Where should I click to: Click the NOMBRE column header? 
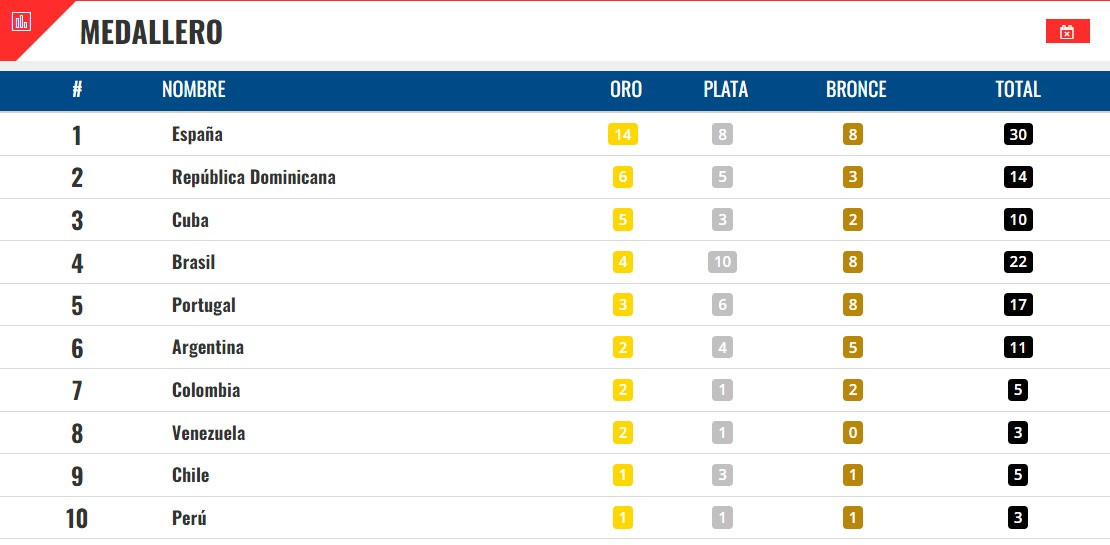(x=194, y=89)
